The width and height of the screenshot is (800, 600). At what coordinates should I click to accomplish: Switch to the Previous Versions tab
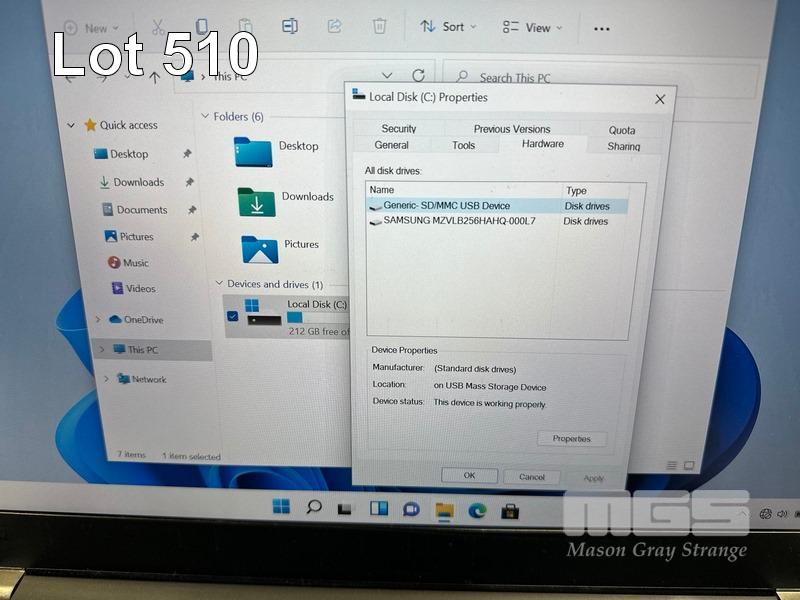click(512, 129)
